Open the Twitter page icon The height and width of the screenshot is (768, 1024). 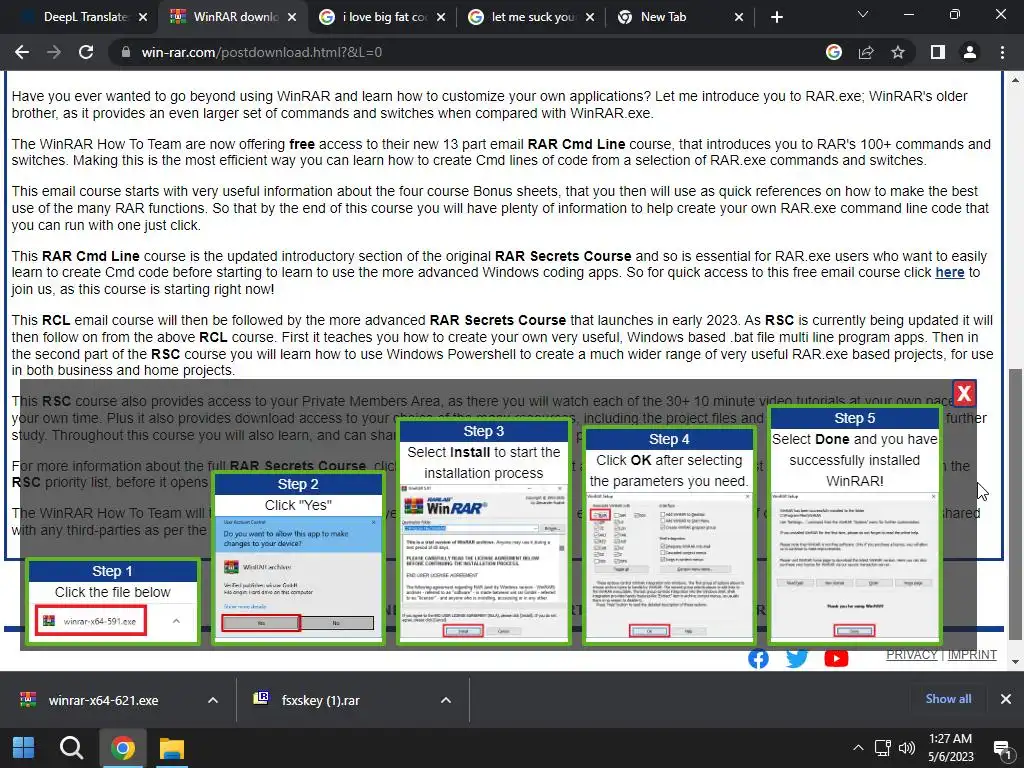797,658
